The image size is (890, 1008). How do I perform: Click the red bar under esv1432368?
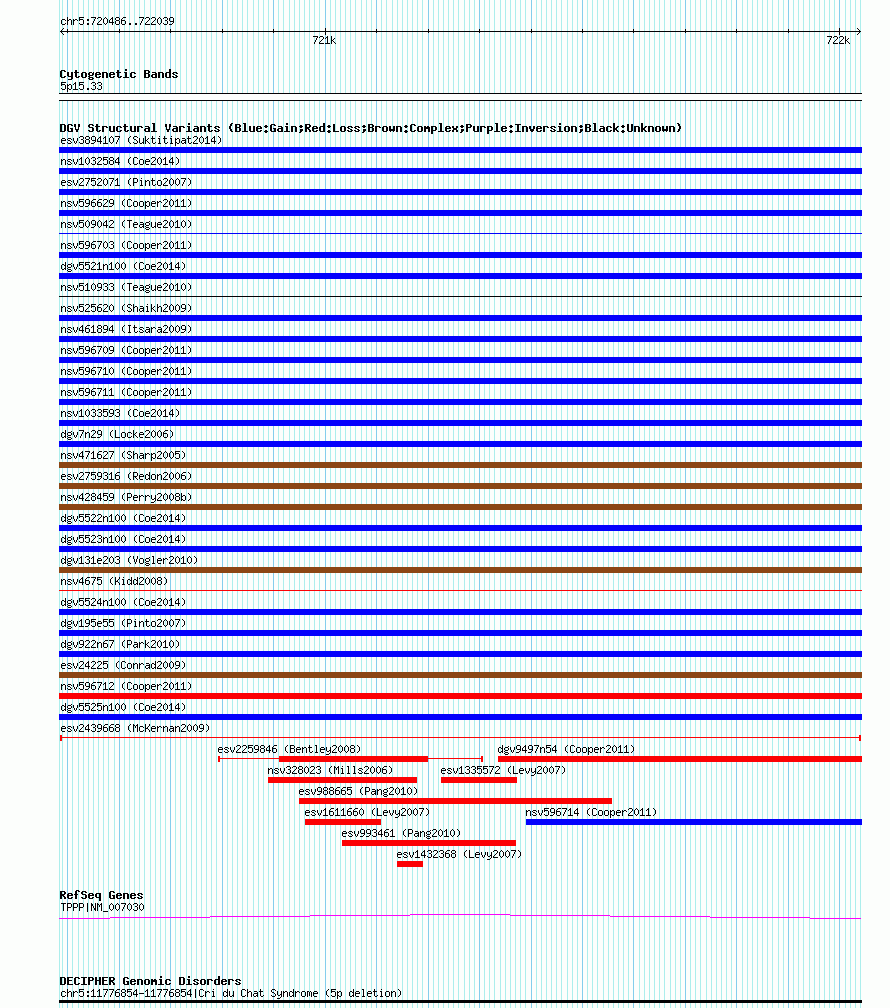(x=410, y=864)
